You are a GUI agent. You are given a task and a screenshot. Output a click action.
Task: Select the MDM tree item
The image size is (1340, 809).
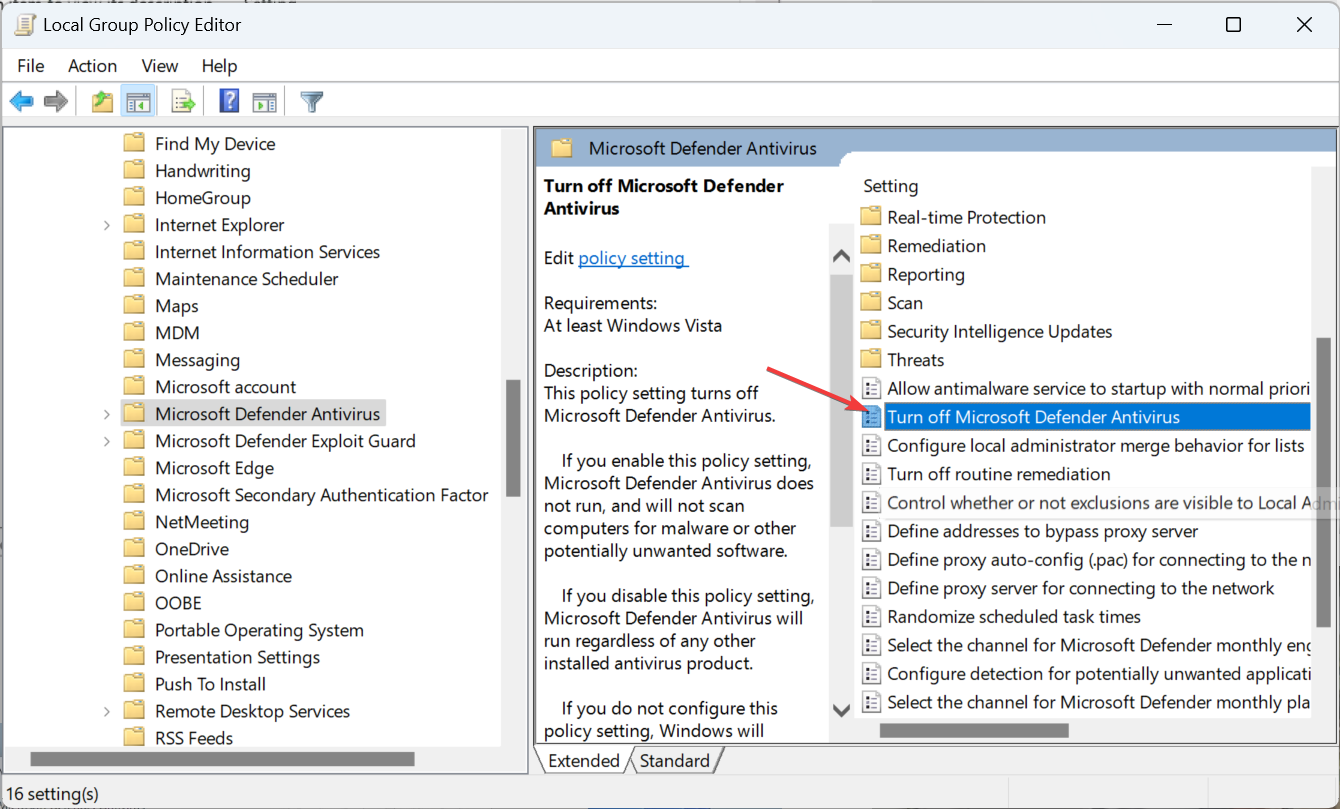[x=177, y=333]
